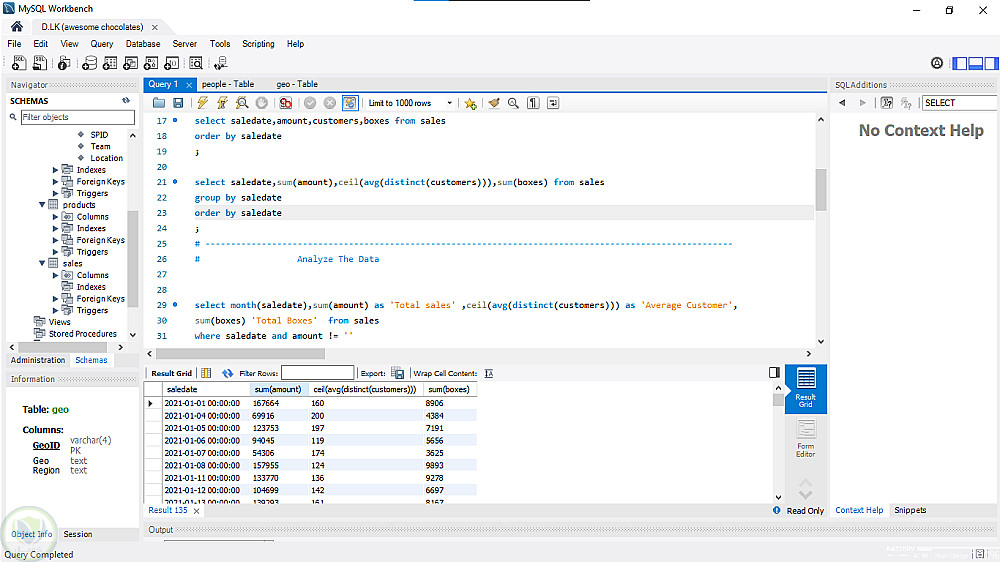This screenshot has height=562, width=1000.
Task: Toggle autocommit mode in the query toolbar
Action: [x=350, y=103]
